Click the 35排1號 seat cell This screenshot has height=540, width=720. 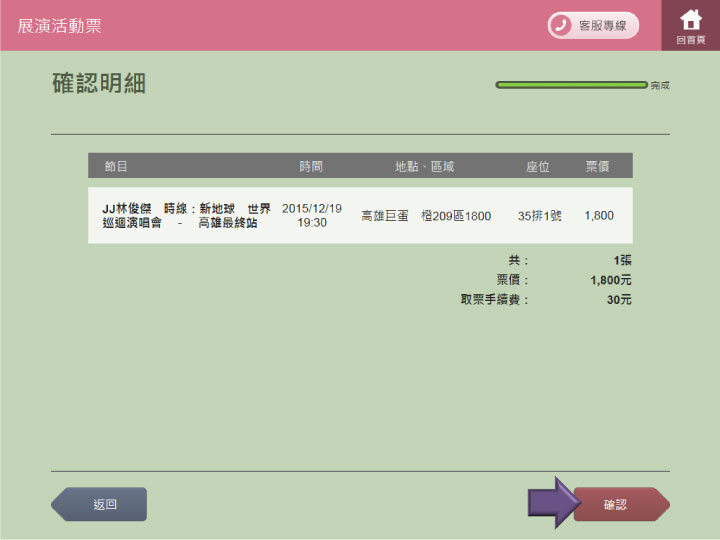pos(540,215)
